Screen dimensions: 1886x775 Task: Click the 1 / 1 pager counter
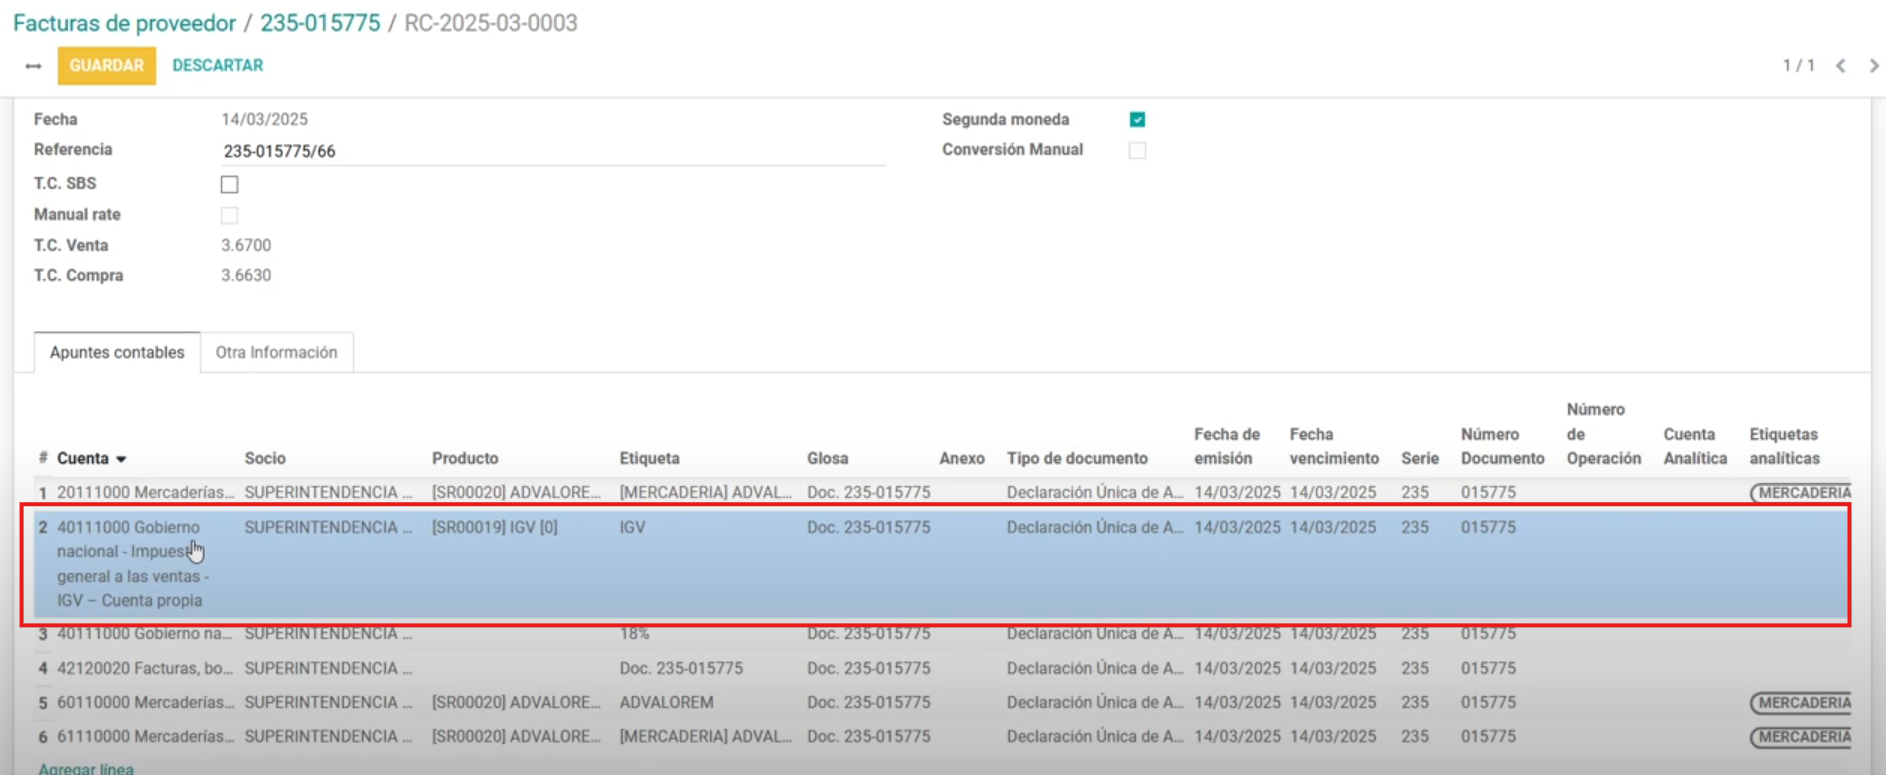tap(1797, 66)
